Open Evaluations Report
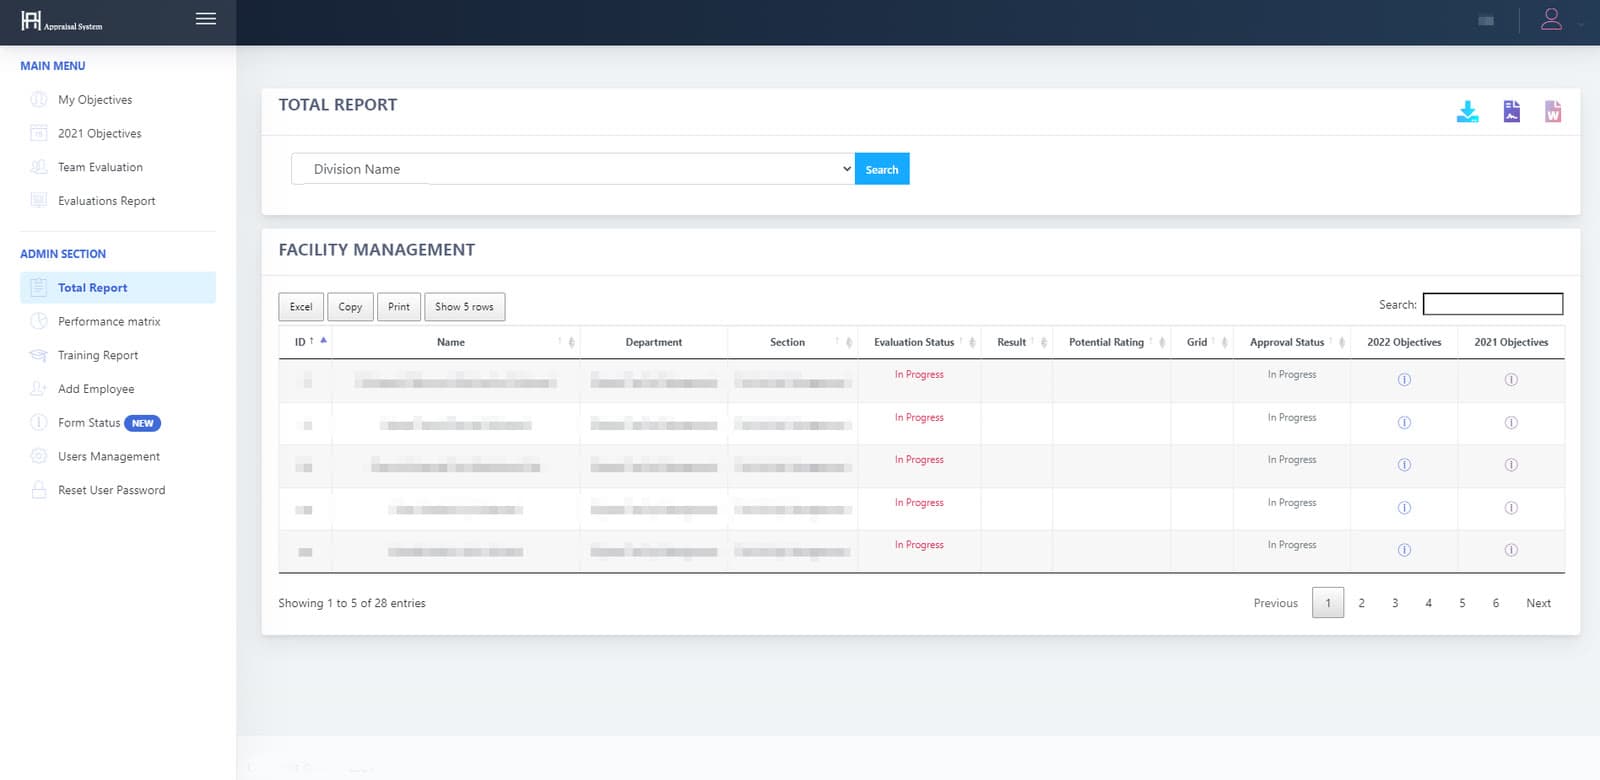The width and height of the screenshot is (1600, 780). point(118,201)
